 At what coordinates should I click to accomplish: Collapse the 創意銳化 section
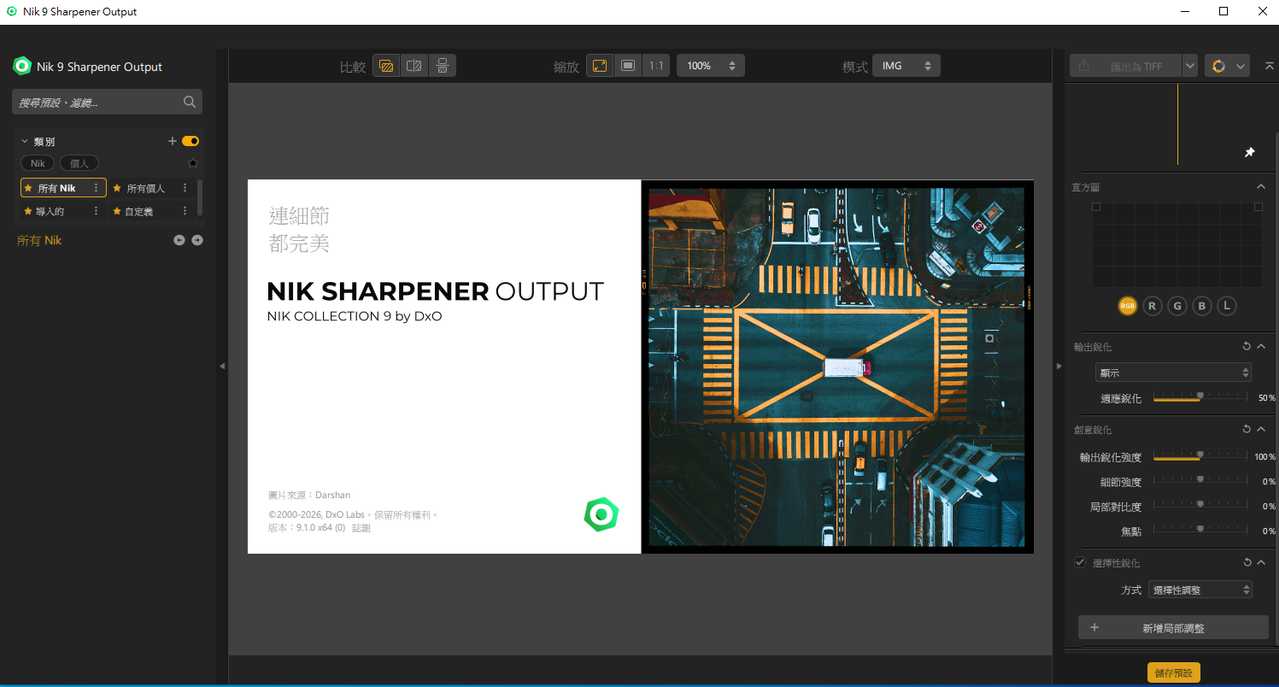tap(1261, 429)
